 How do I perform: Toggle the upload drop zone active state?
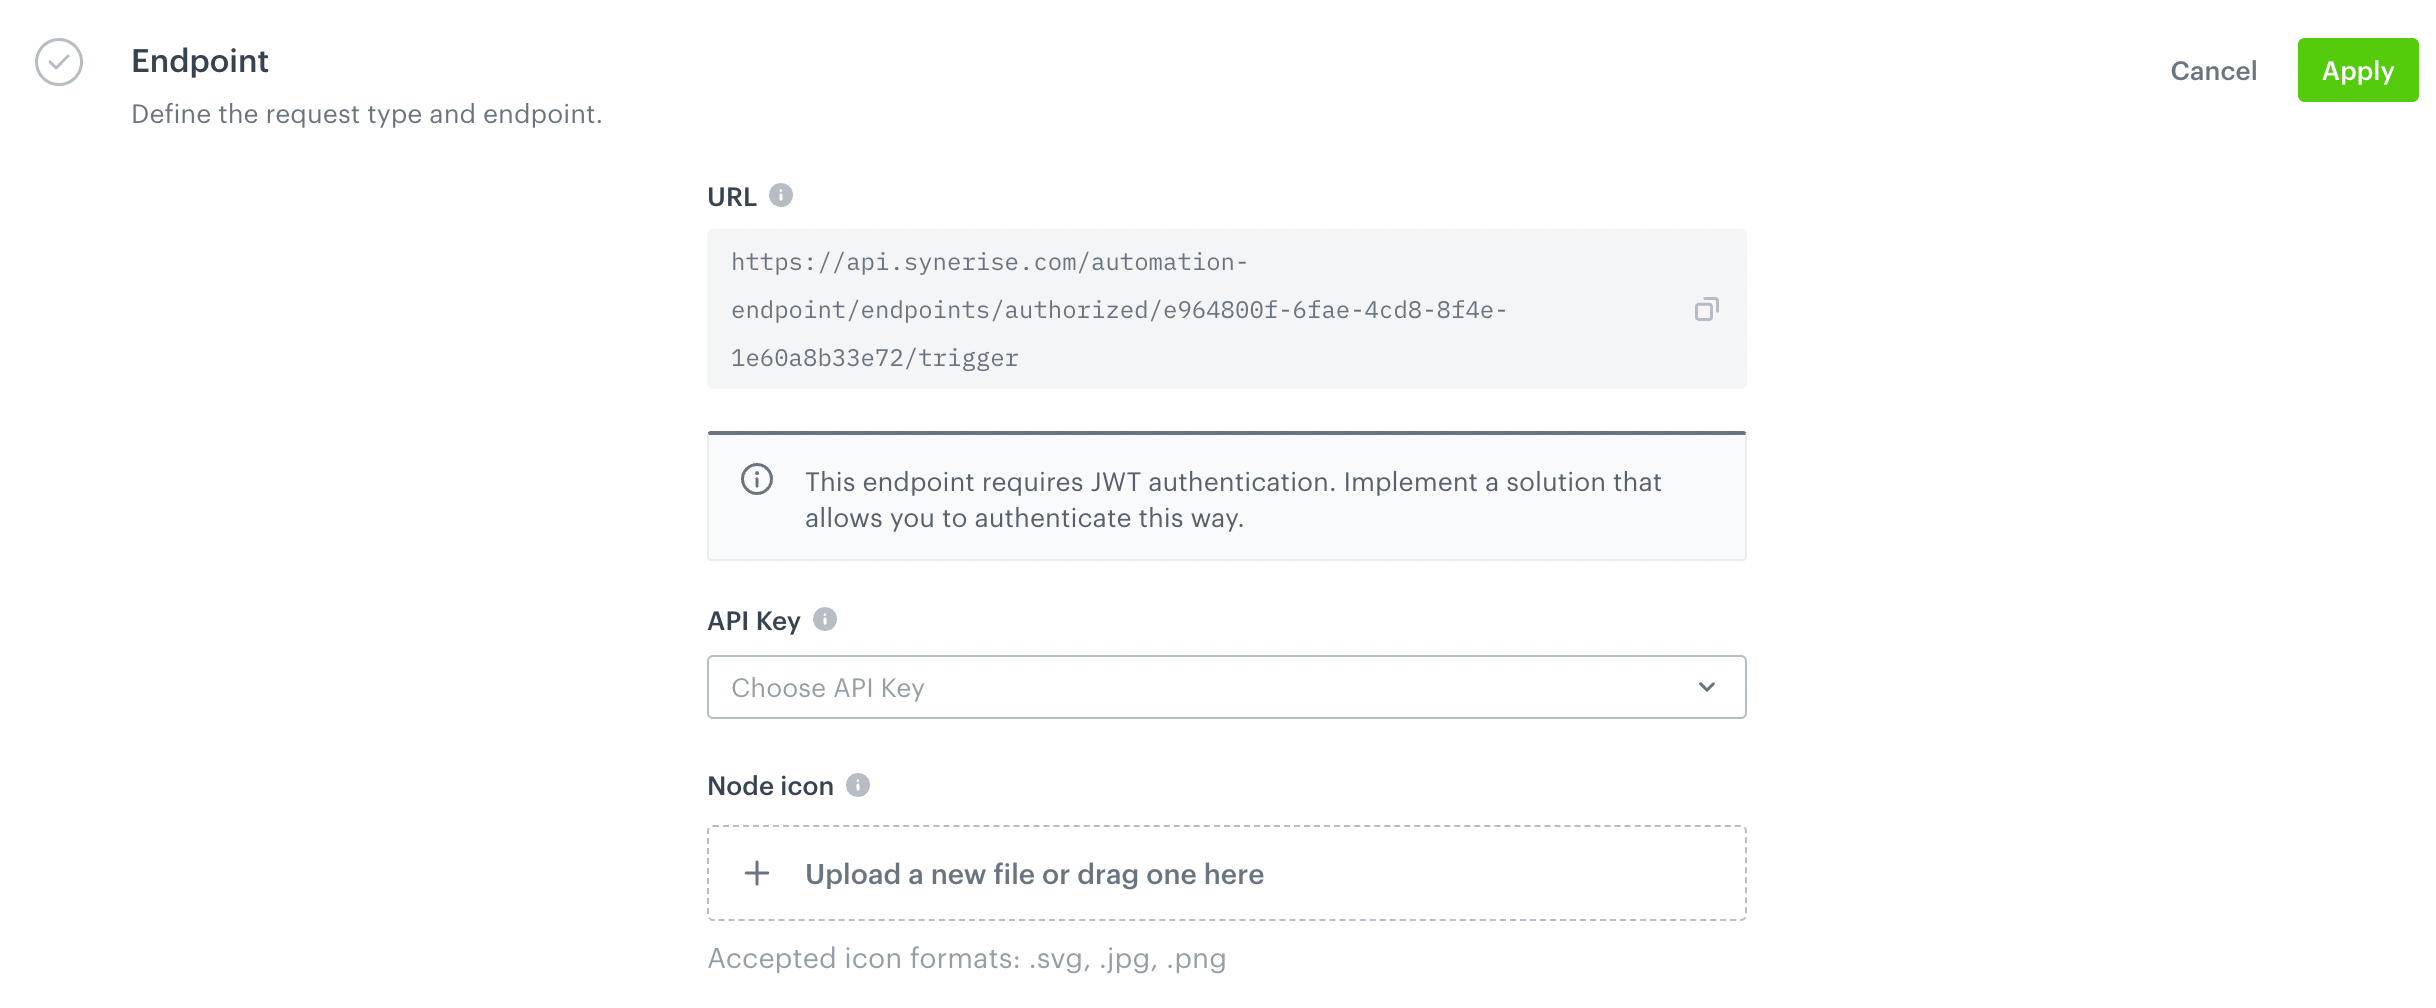click(x=1226, y=872)
